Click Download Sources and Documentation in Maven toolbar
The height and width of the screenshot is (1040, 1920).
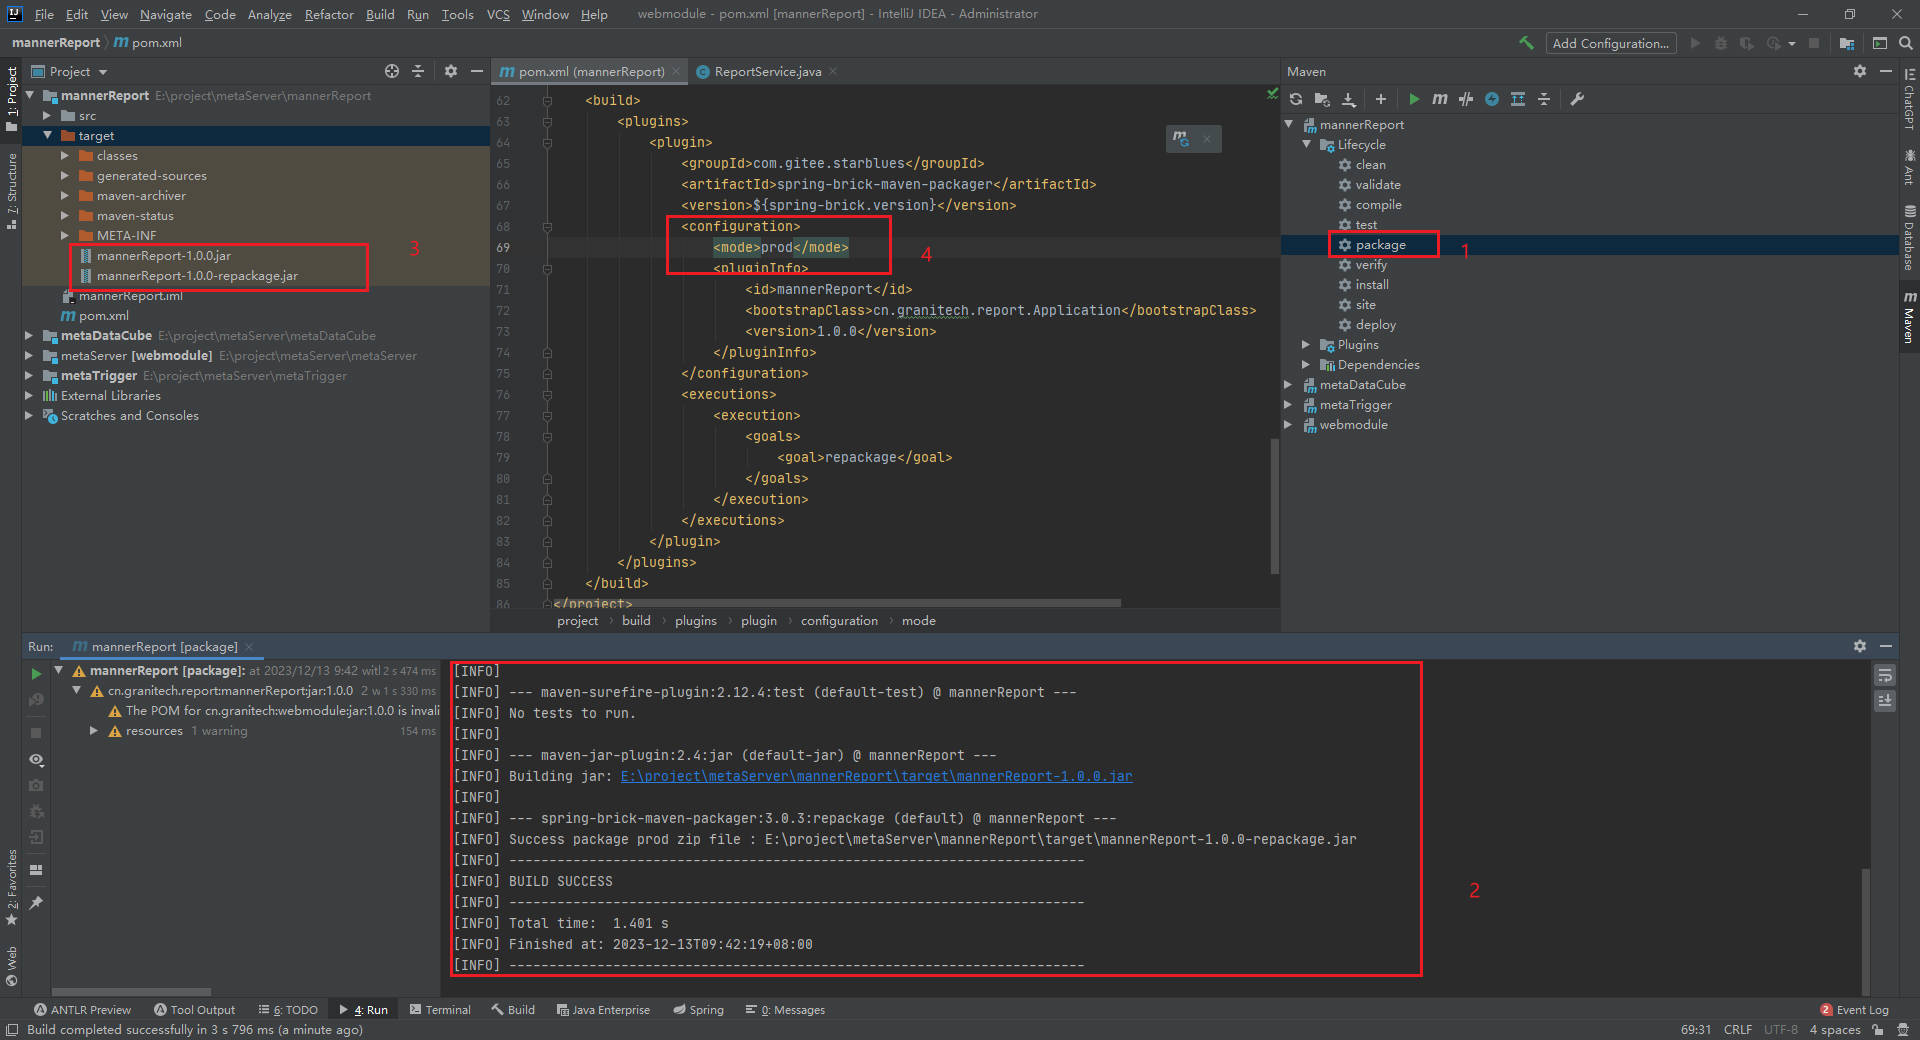click(1348, 99)
